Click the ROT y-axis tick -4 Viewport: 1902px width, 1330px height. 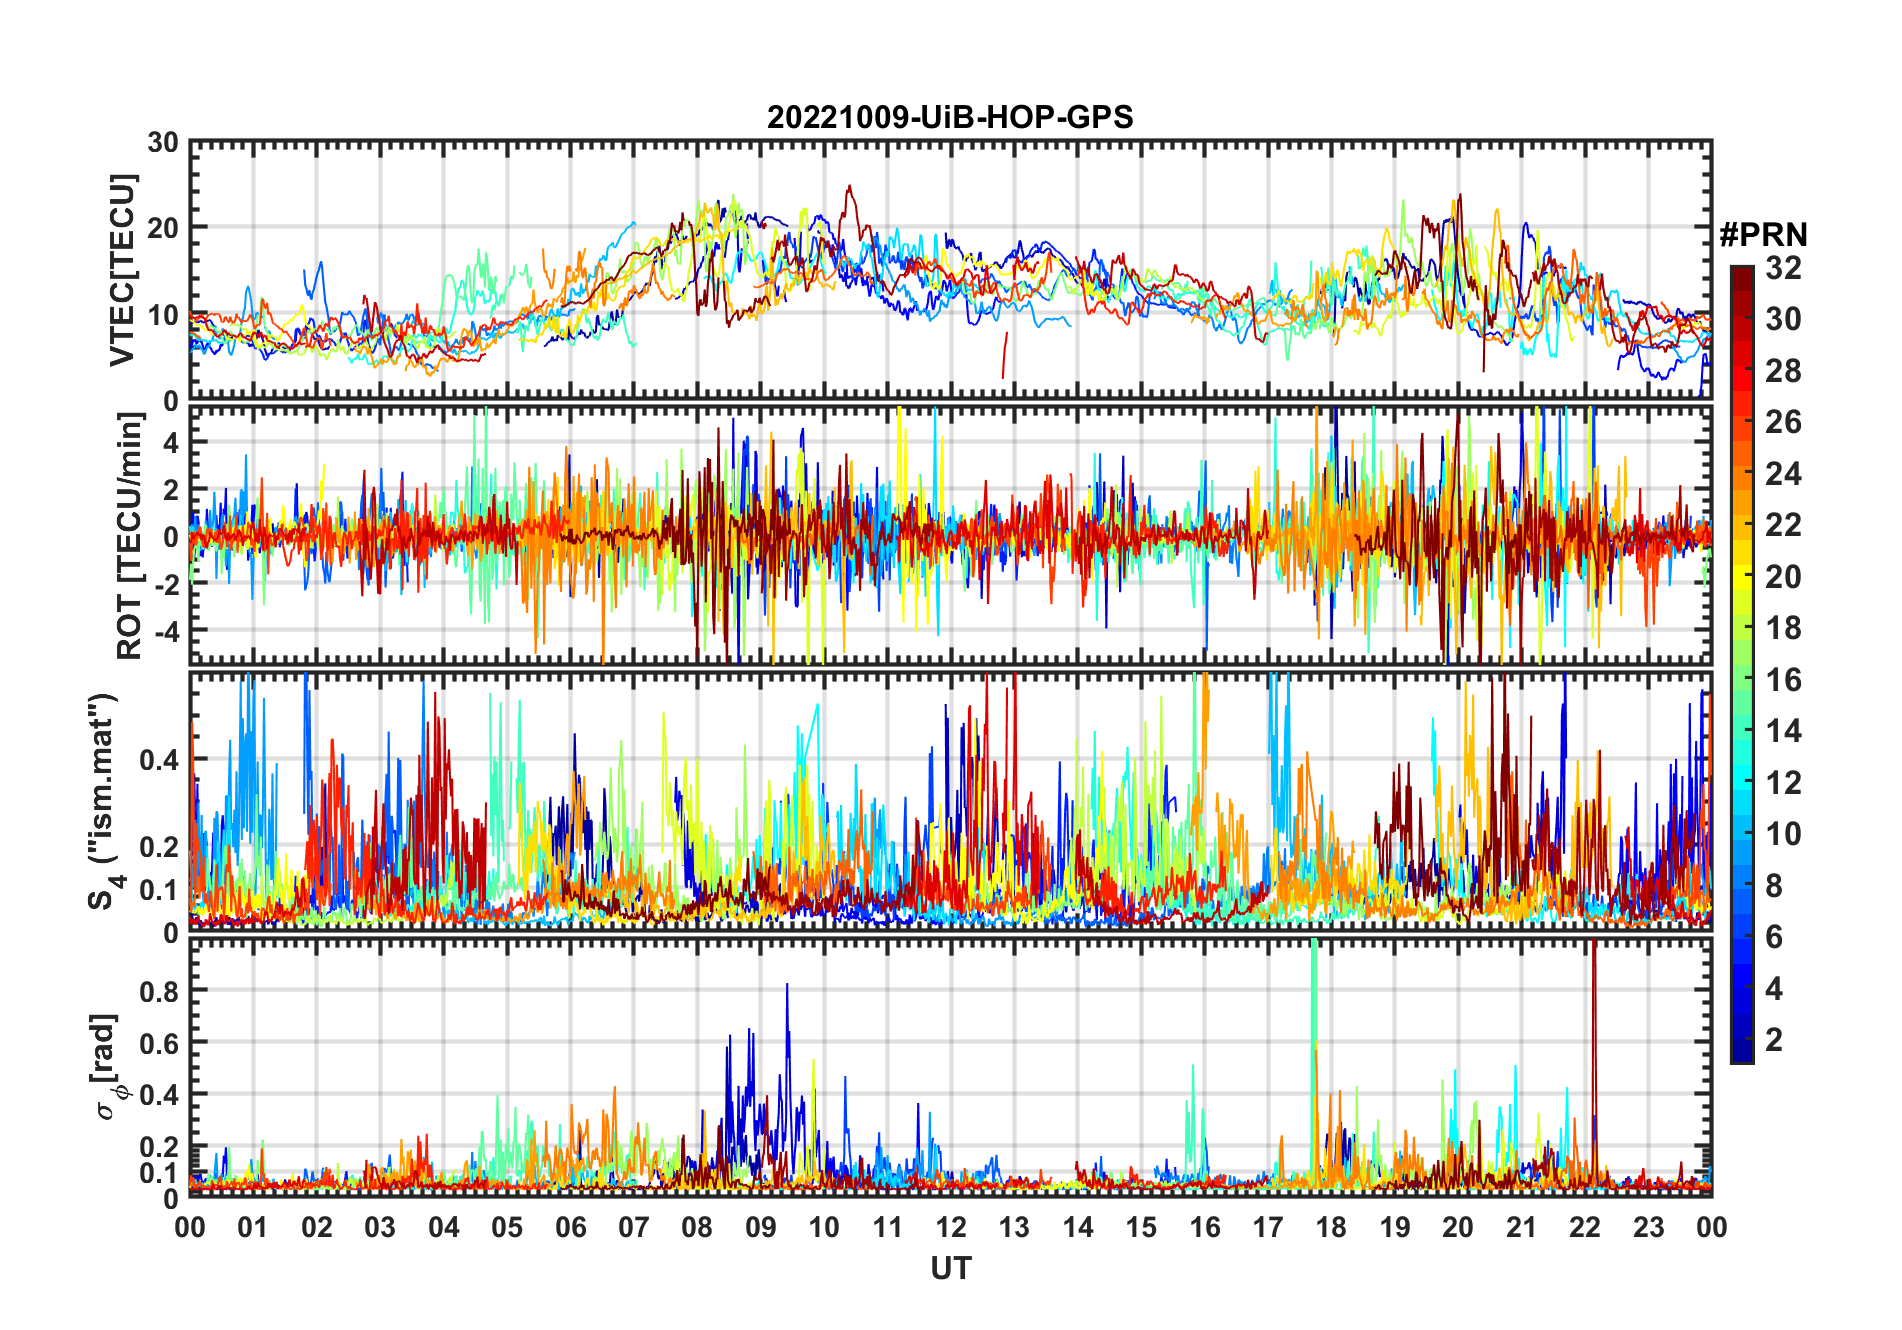pos(167,631)
